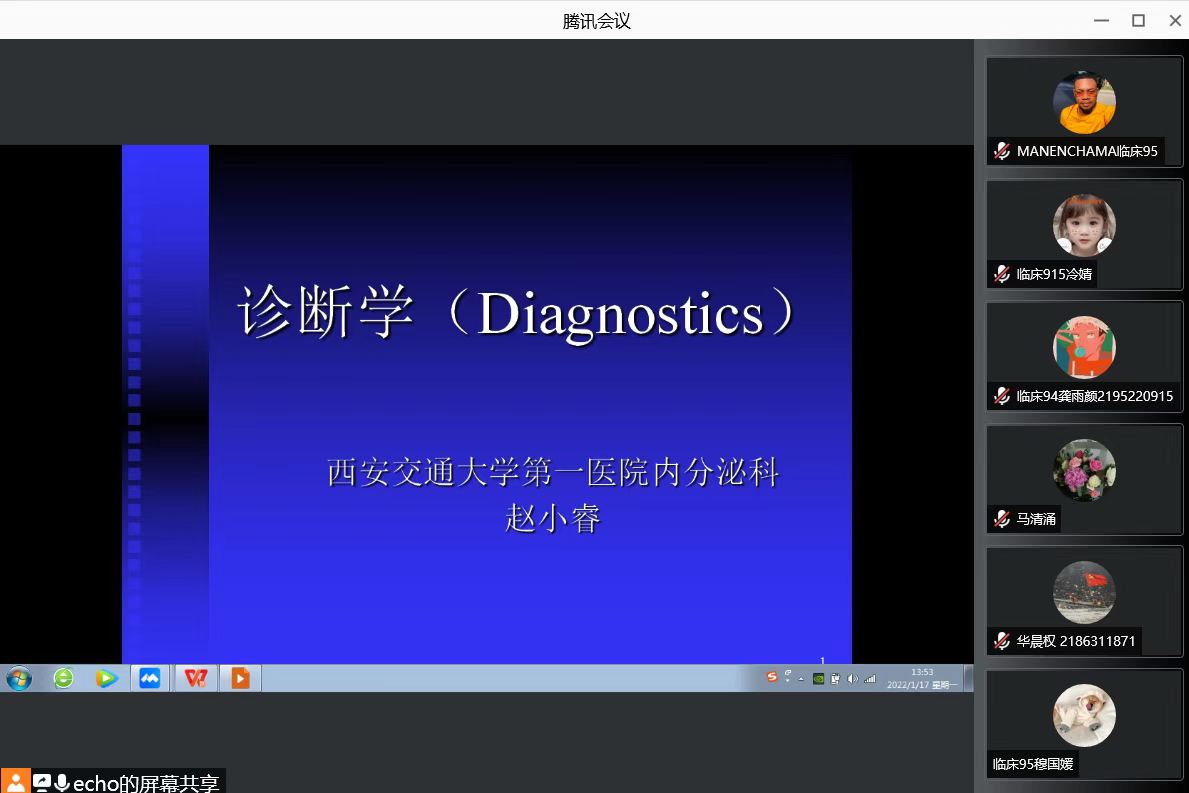Open the red WPS Office taskbar icon

tap(196, 678)
